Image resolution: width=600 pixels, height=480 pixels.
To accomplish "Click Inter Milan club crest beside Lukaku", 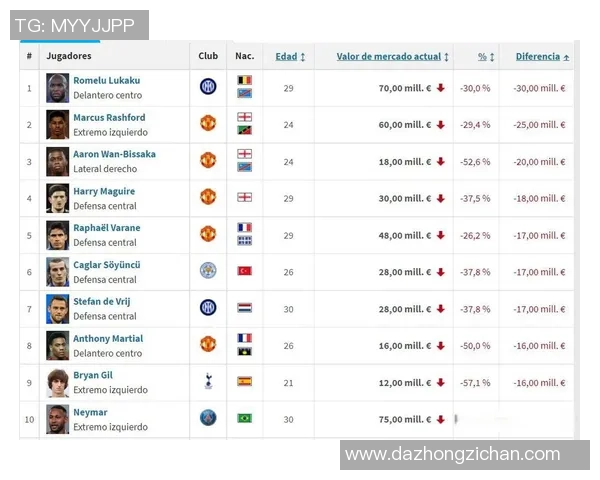I will (x=208, y=87).
